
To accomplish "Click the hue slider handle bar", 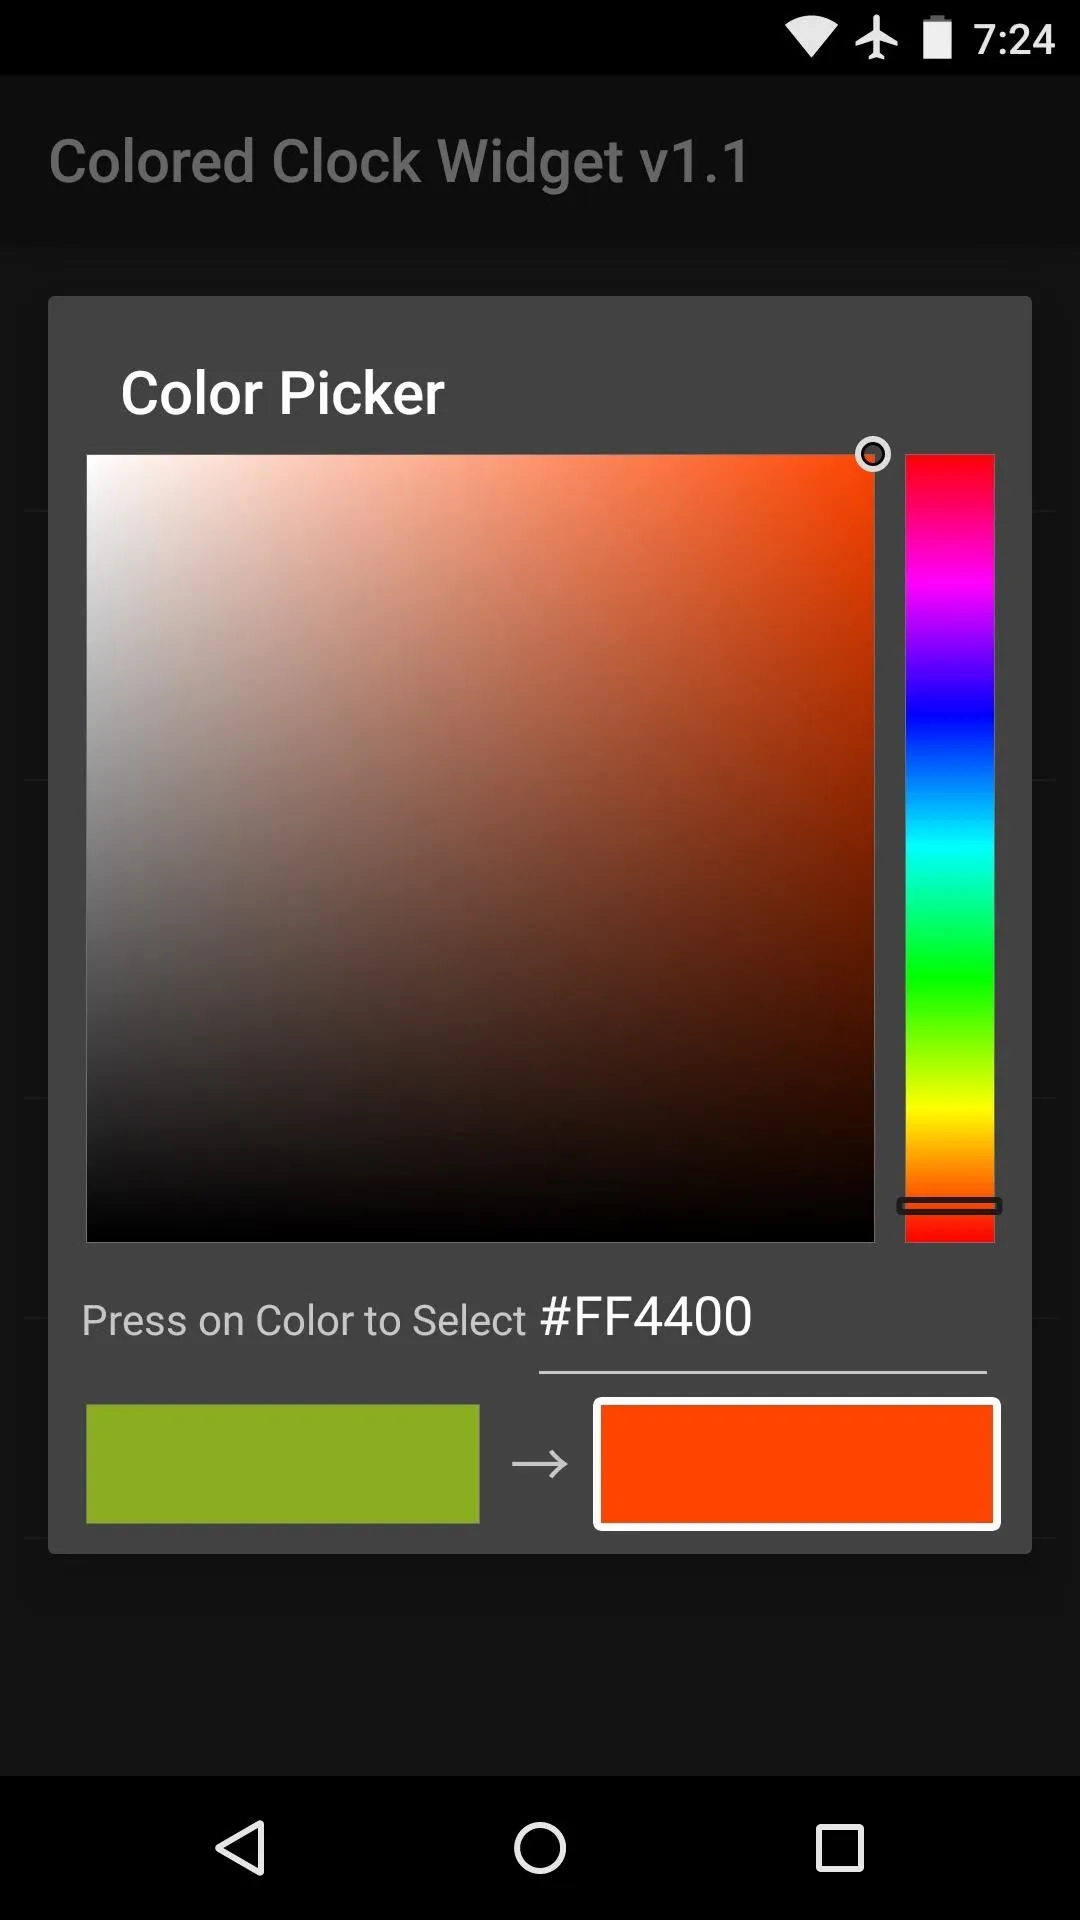I will [x=949, y=1206].
